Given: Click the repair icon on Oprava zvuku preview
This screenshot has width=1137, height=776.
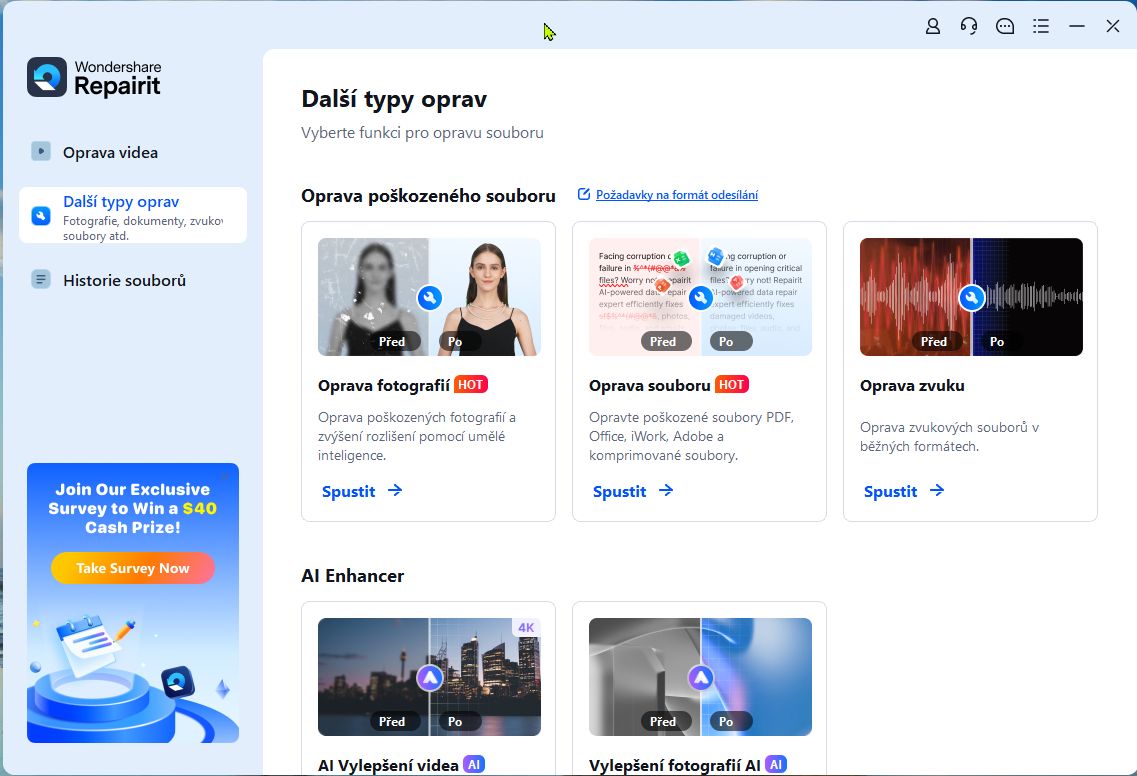Looking at the screenshot, I should click(x=972, y=297).
